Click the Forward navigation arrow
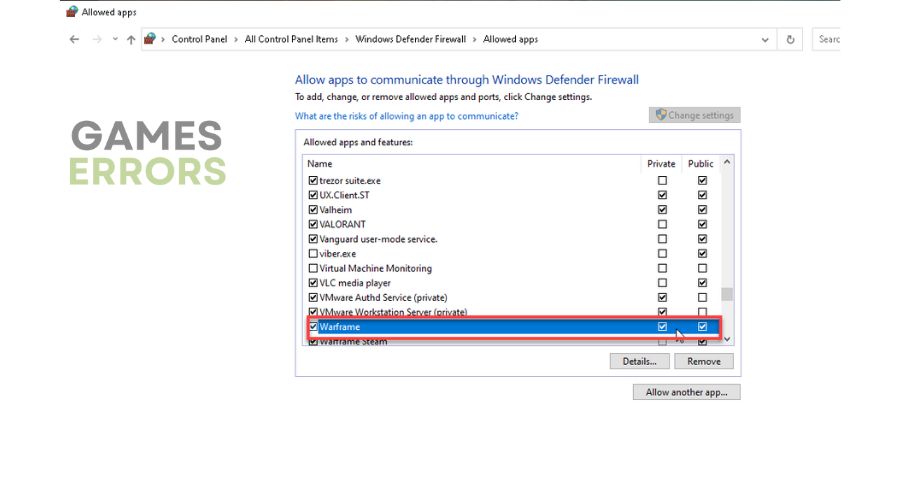 [97, 39]
